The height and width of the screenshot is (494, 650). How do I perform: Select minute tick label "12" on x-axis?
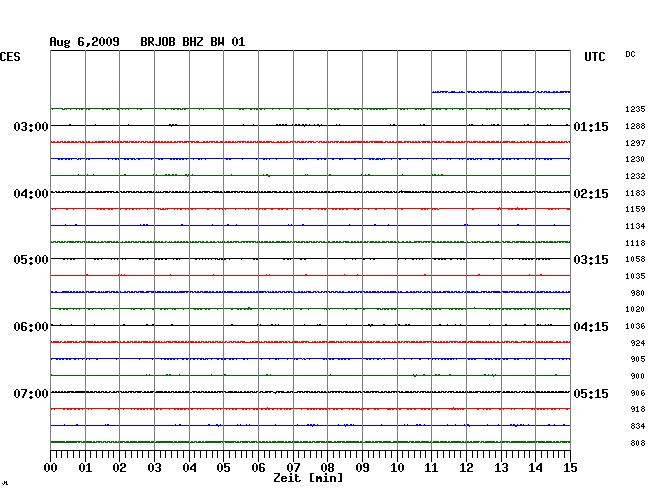click(x=466, y=468)
